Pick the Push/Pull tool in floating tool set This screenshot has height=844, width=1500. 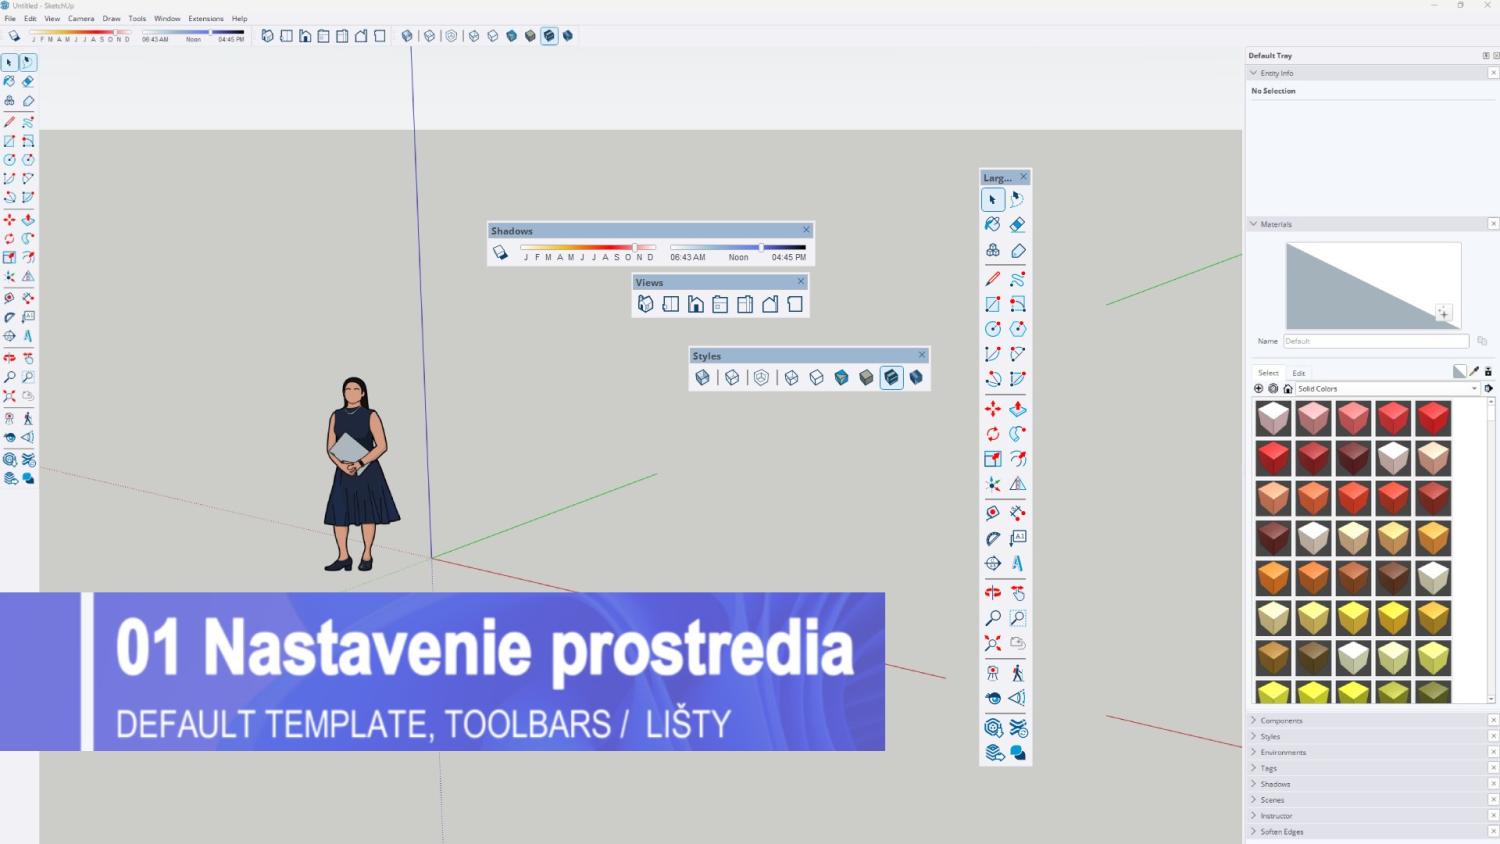[1017, 409]
